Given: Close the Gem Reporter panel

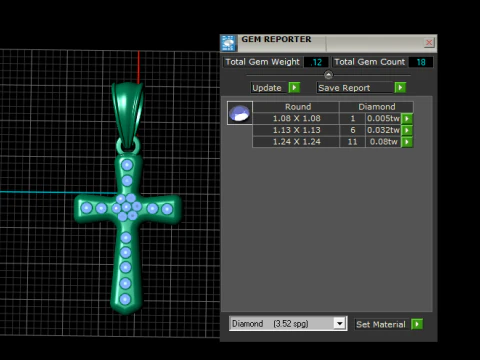Looking at the screenshot, I should [x=429, y=43].
